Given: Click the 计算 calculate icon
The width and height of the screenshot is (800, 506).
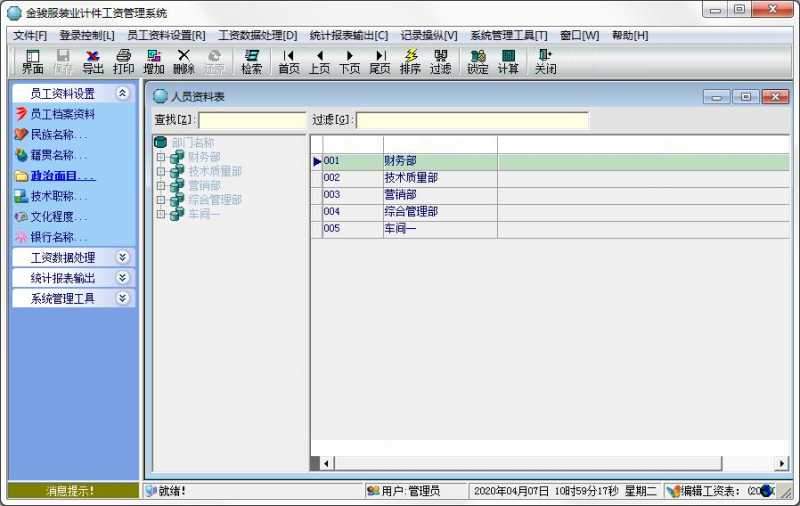Looking at the screenshot, I should [508, 62].
